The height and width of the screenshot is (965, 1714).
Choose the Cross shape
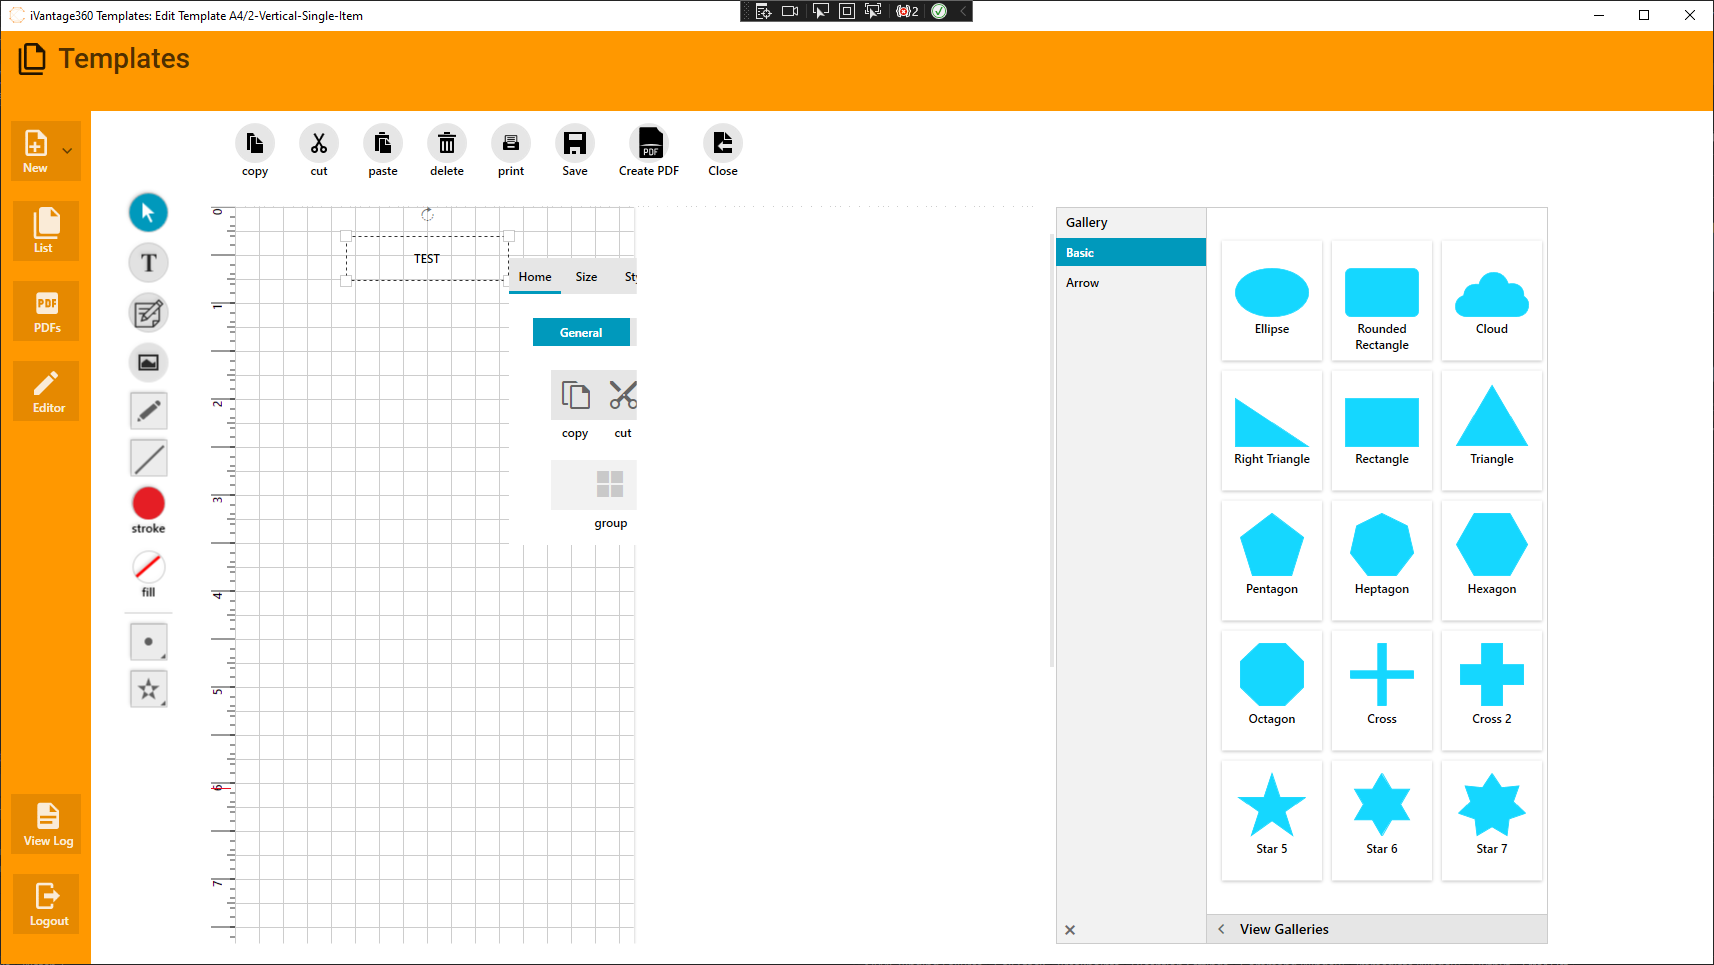[1382, 690]
